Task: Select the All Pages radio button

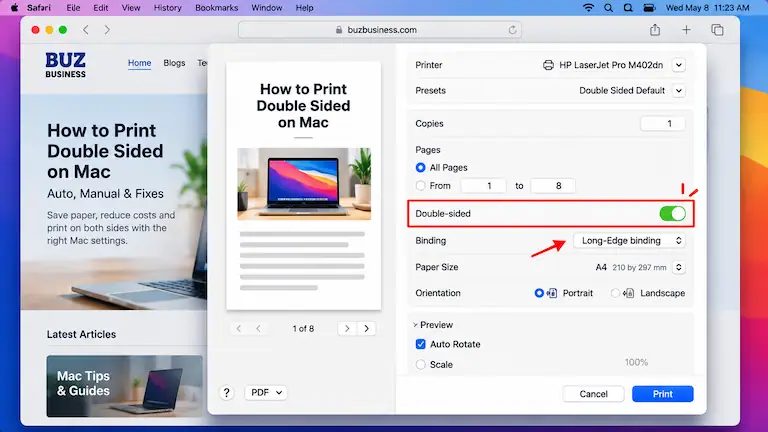Action: click(x=420, y=168)
